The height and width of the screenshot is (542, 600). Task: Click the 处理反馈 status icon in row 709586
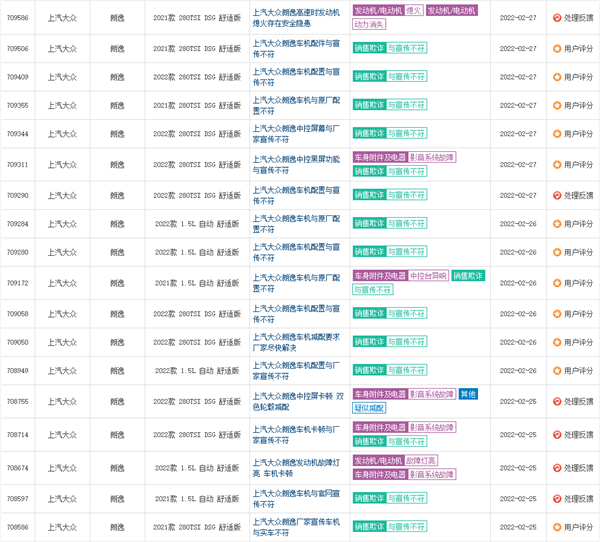coord(557,18)
